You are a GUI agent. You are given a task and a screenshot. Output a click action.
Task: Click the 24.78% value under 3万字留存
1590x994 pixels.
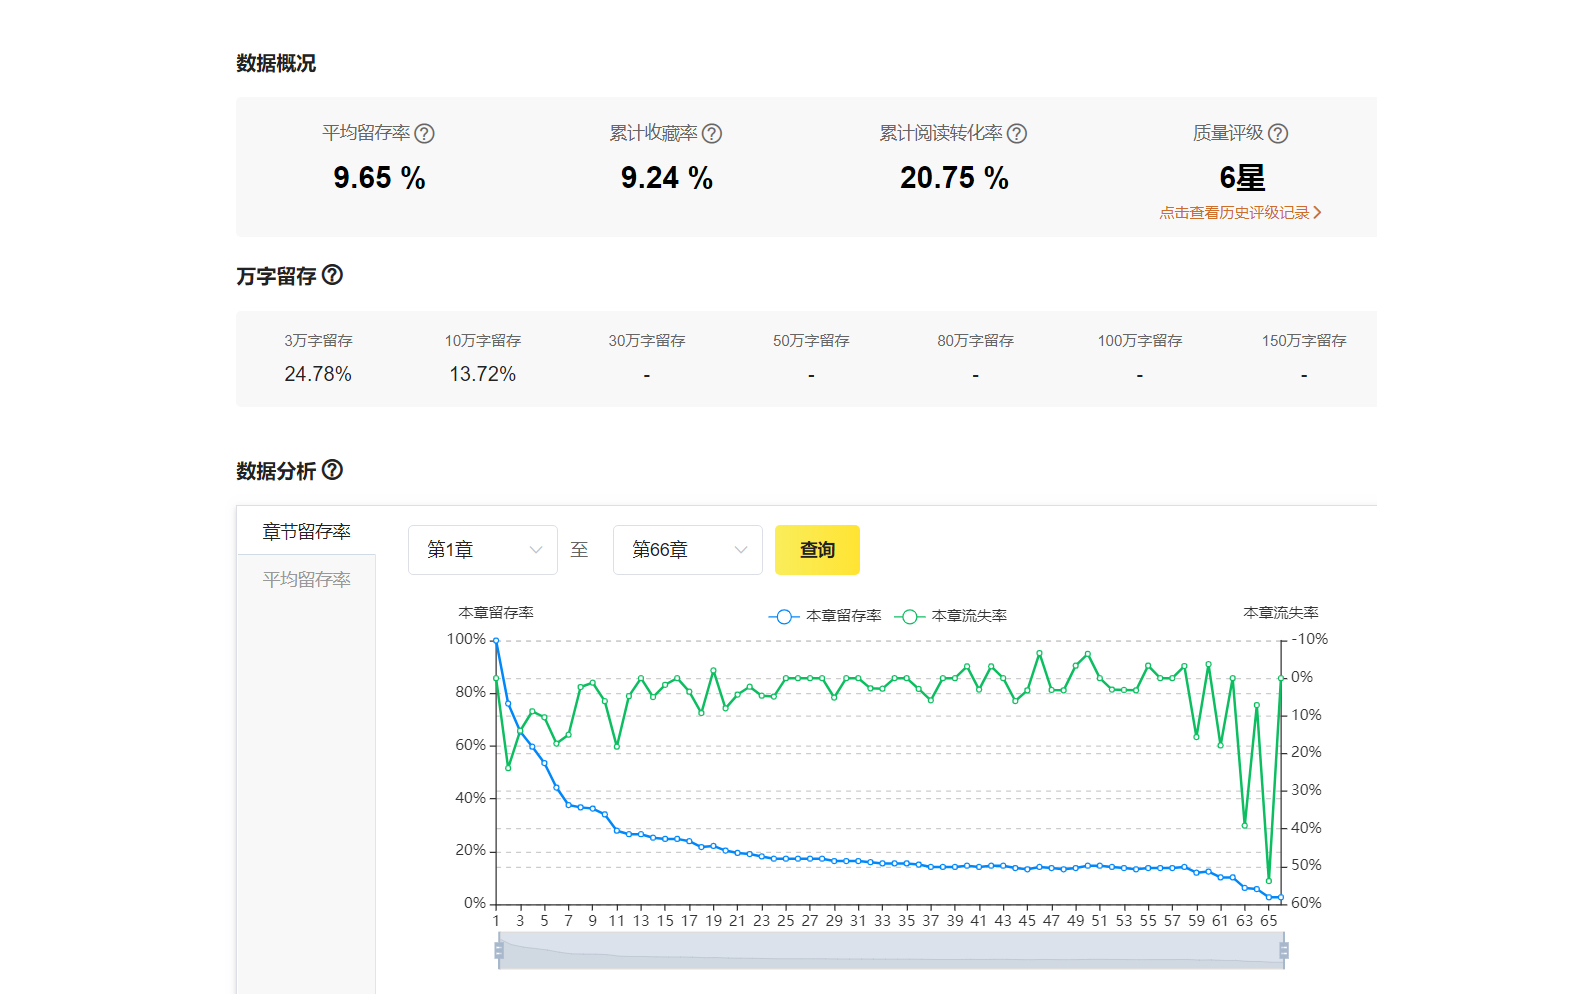tap(318, 374)
